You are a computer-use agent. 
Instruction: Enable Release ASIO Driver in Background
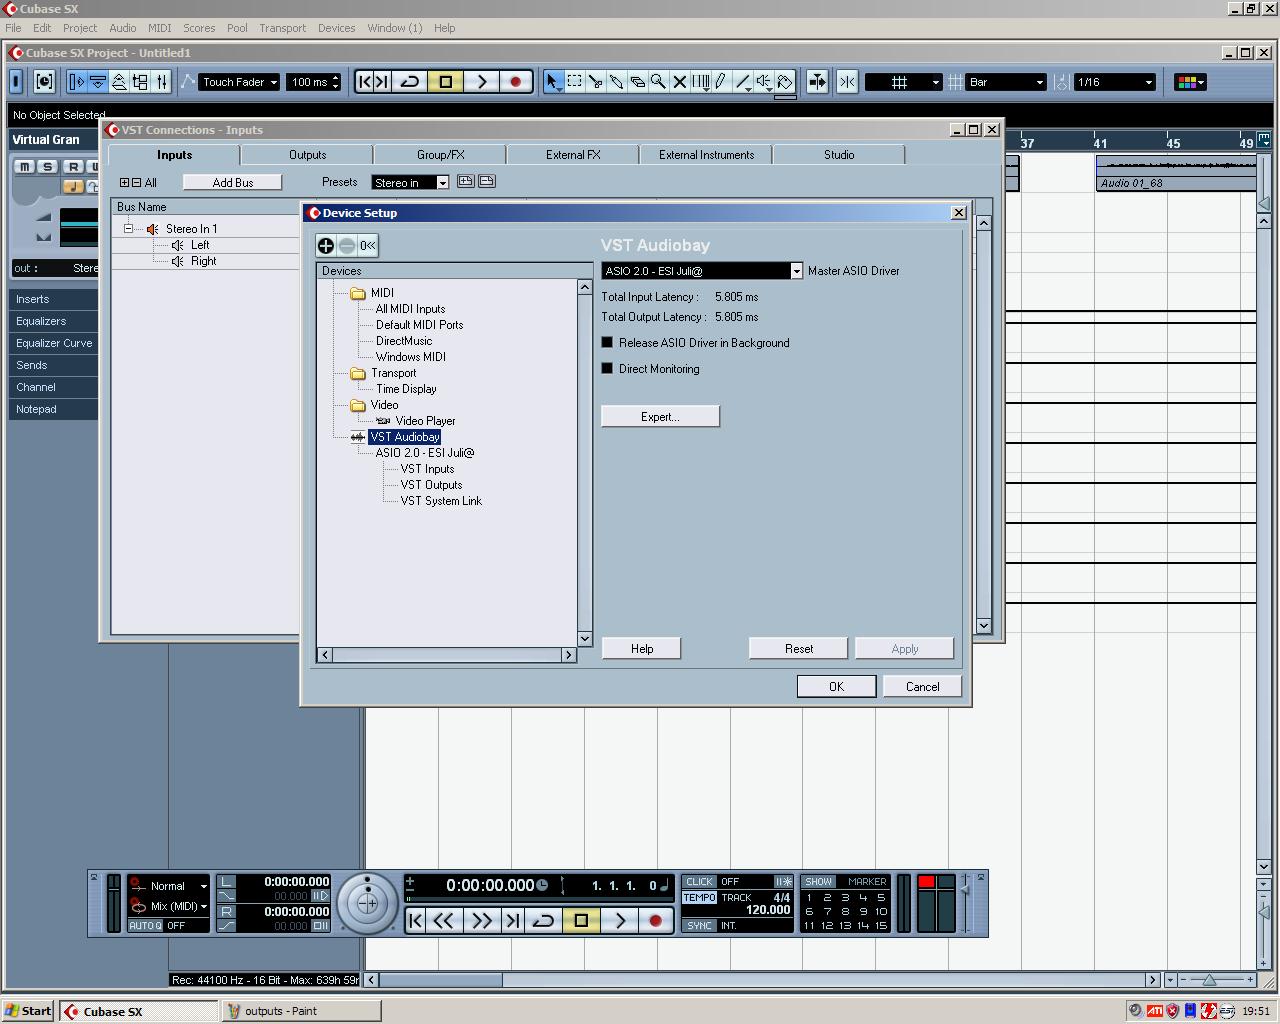pyautogui.click(x=607, y=342)
